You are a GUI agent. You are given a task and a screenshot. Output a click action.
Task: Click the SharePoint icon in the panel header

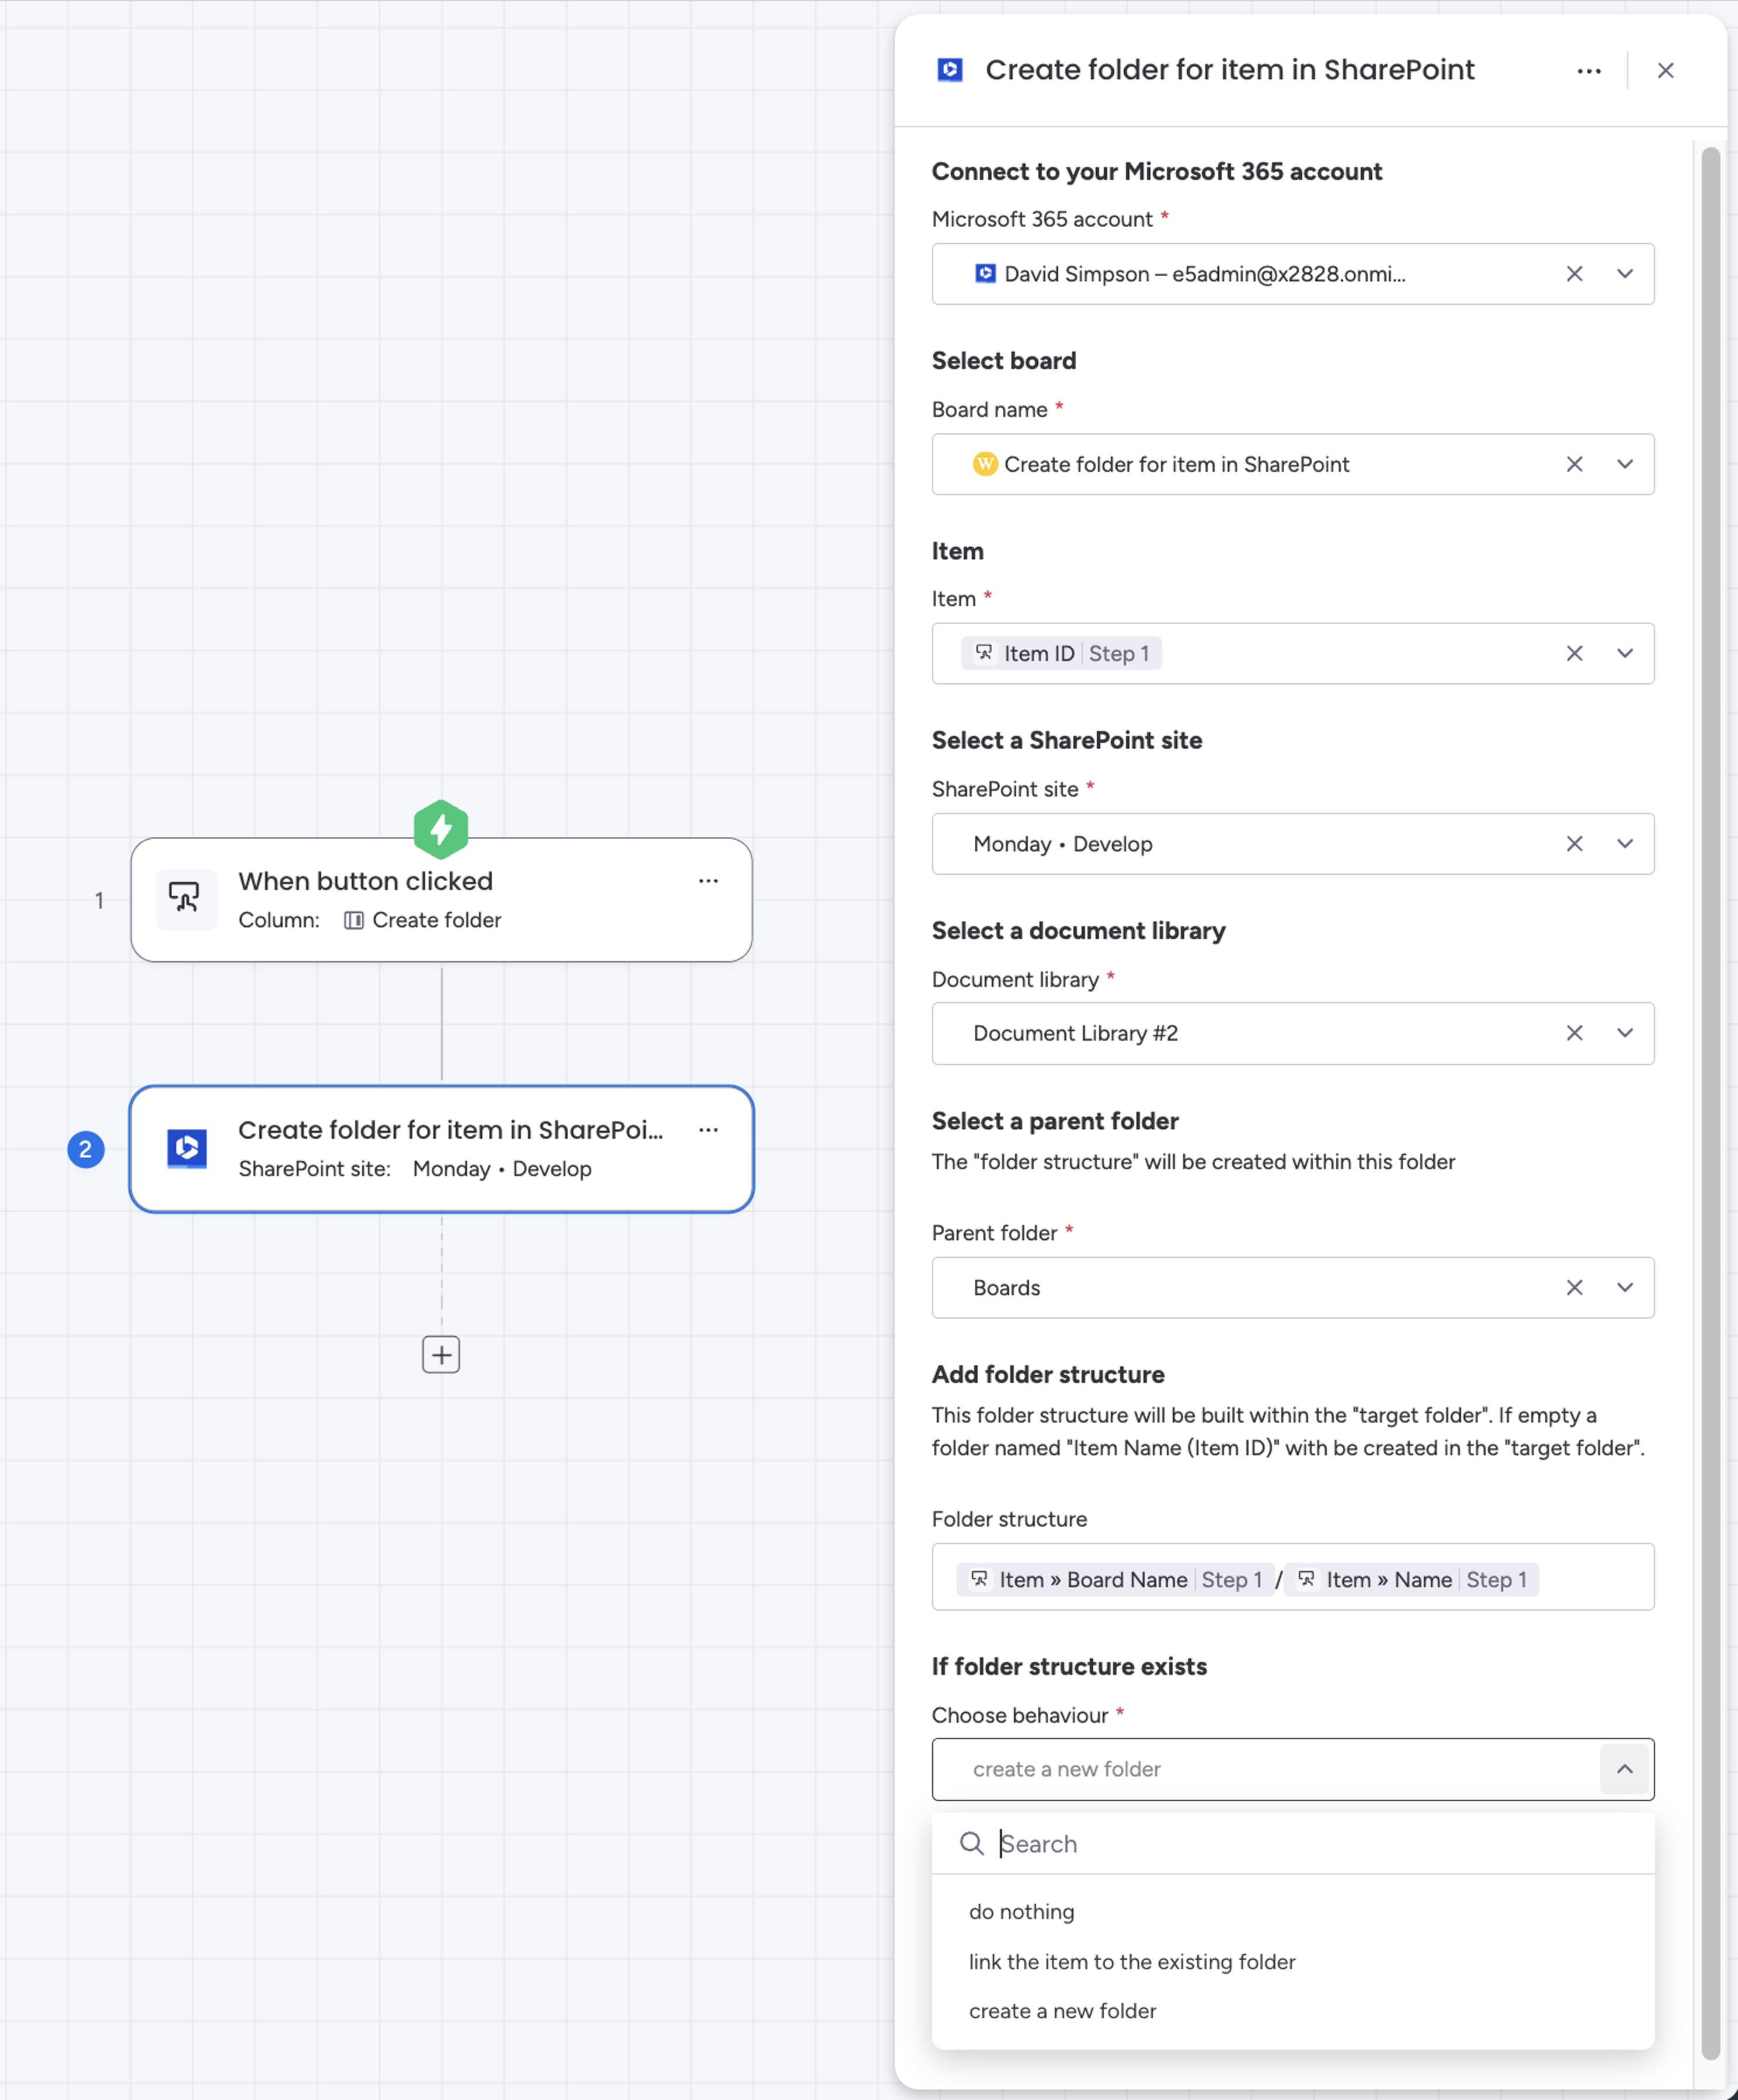tap(949, 70)
